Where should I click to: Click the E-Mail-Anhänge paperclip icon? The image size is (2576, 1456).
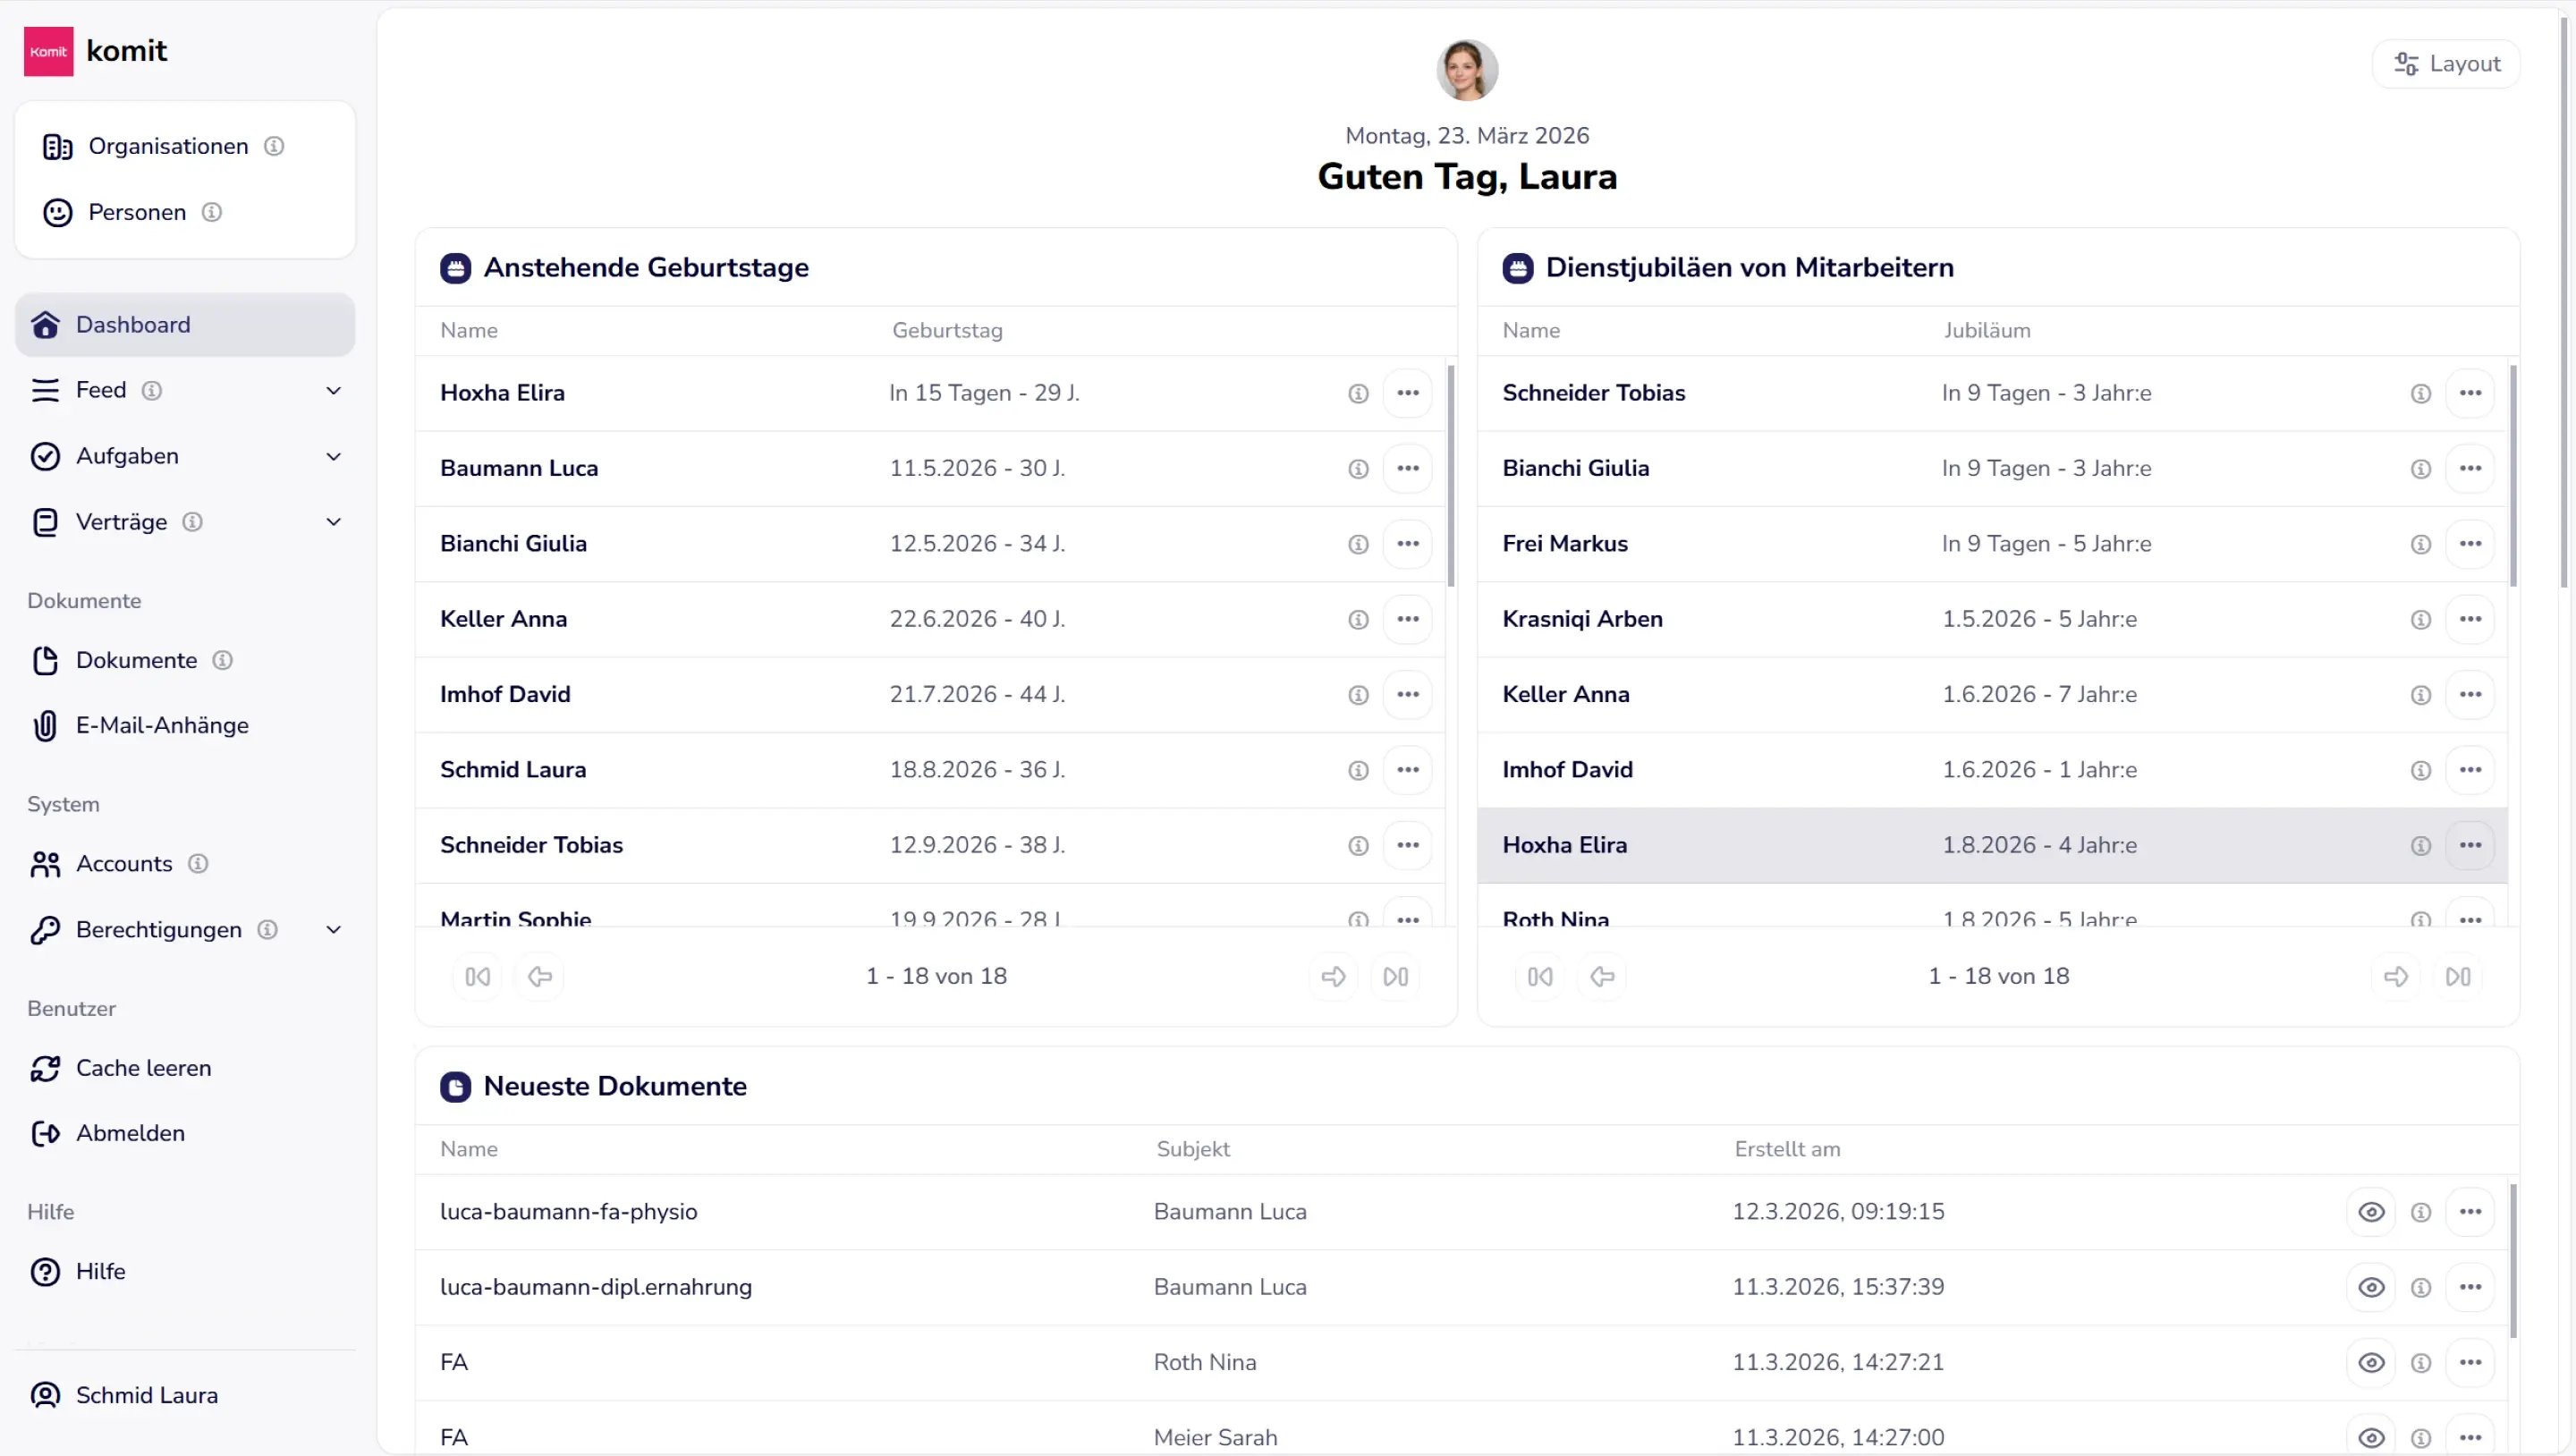45,726
